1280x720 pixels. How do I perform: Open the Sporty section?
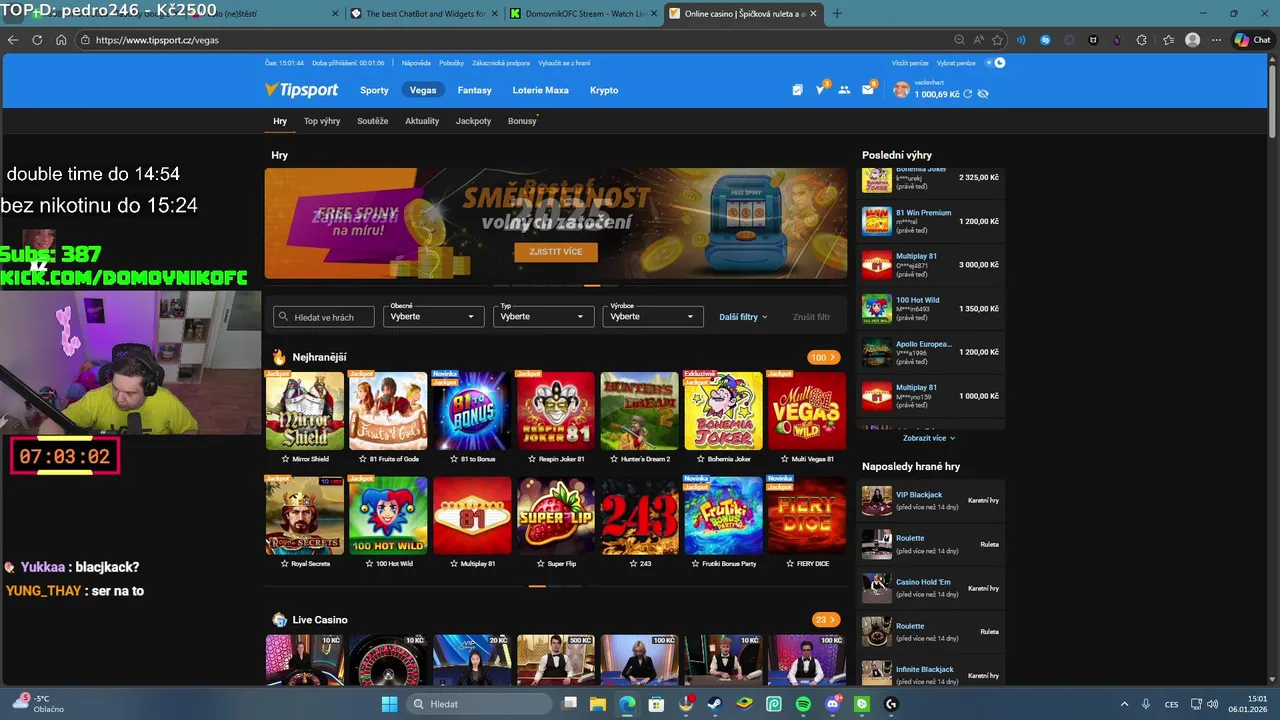pyautogui.click(x=374, y=90)
